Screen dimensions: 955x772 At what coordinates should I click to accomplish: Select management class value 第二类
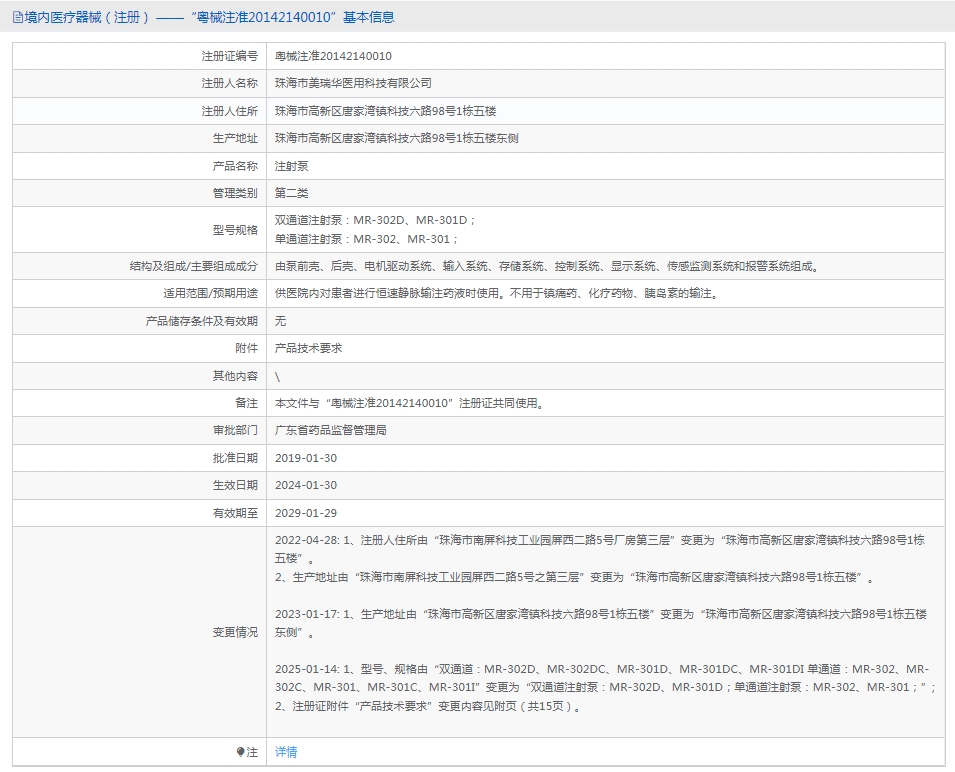[x=291, y=193]
